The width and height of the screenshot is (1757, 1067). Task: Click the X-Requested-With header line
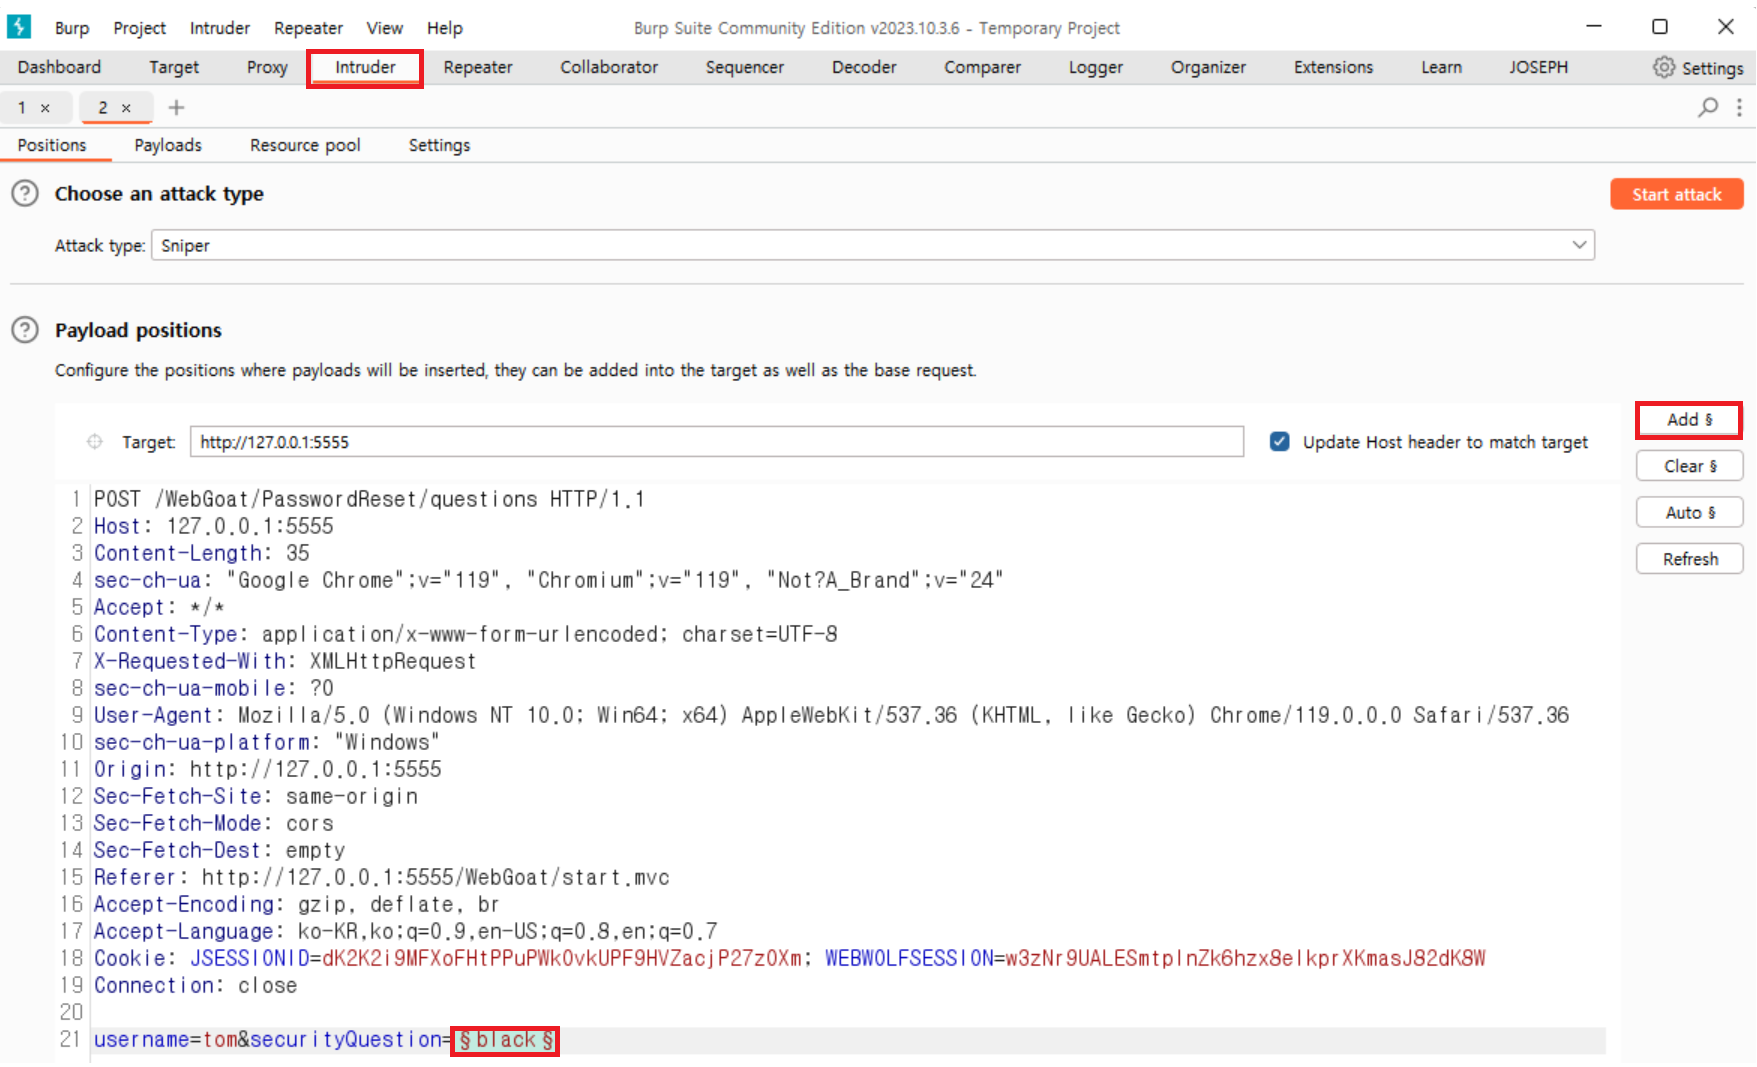[x=285, y=661]
